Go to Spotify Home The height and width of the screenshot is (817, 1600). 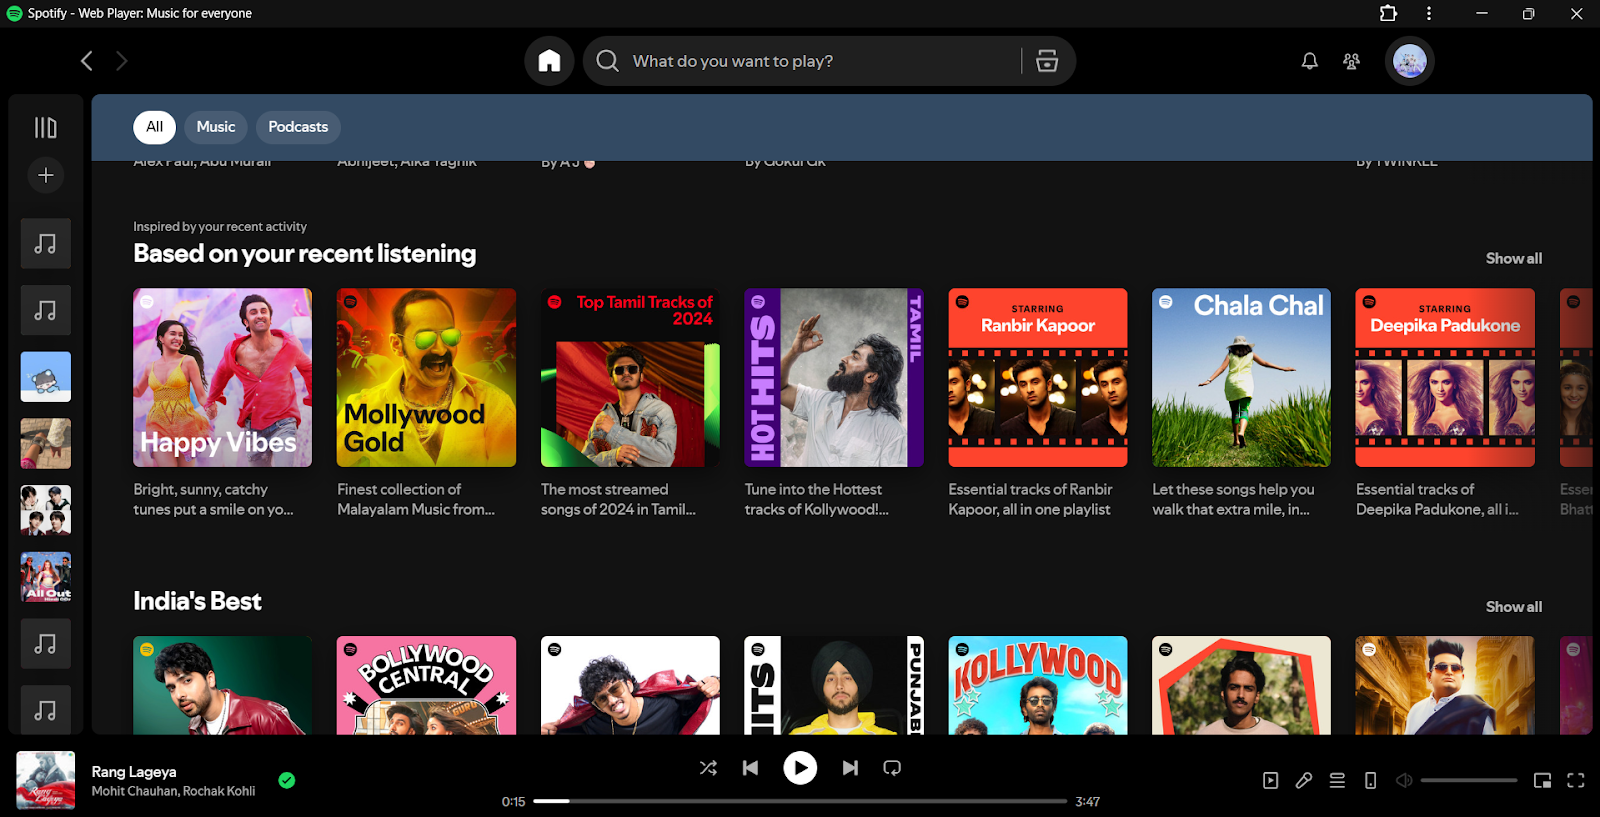tap(549, 61)
